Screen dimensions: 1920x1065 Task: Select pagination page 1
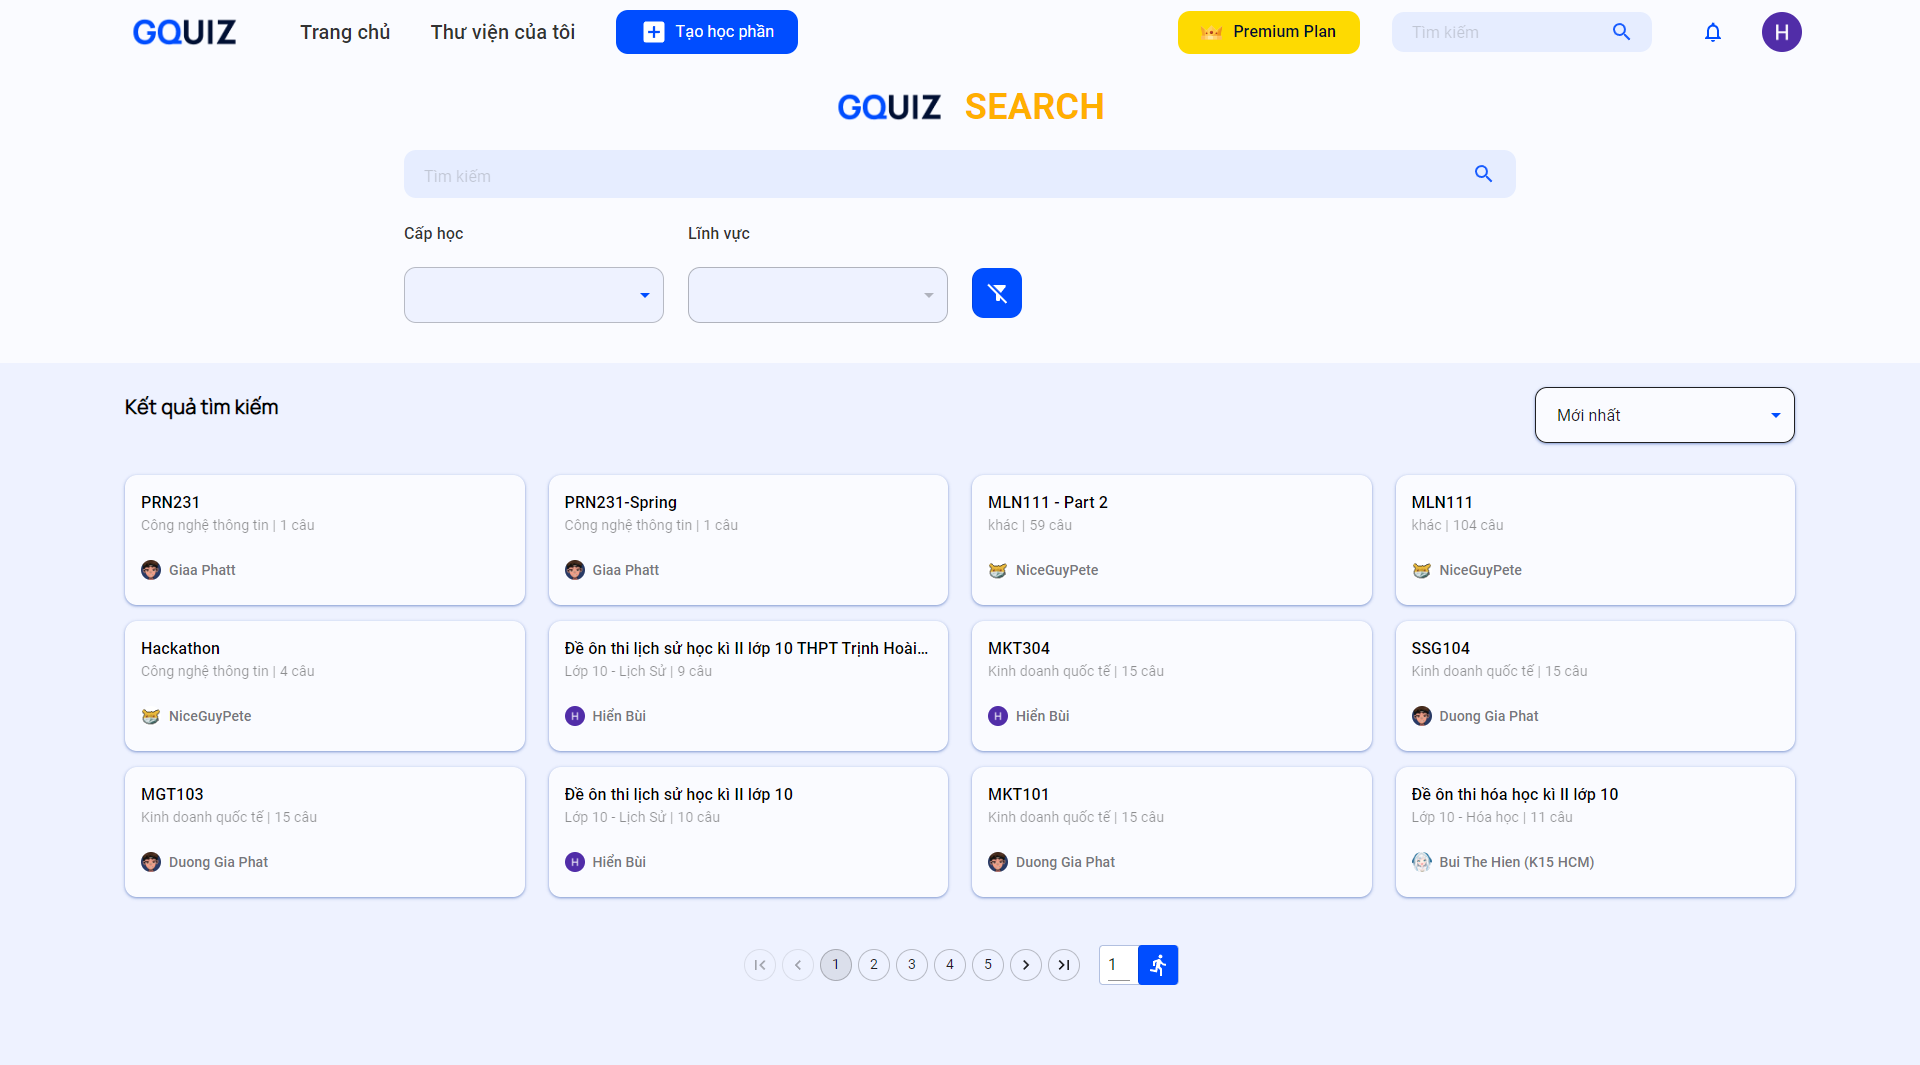coord(836,965)
